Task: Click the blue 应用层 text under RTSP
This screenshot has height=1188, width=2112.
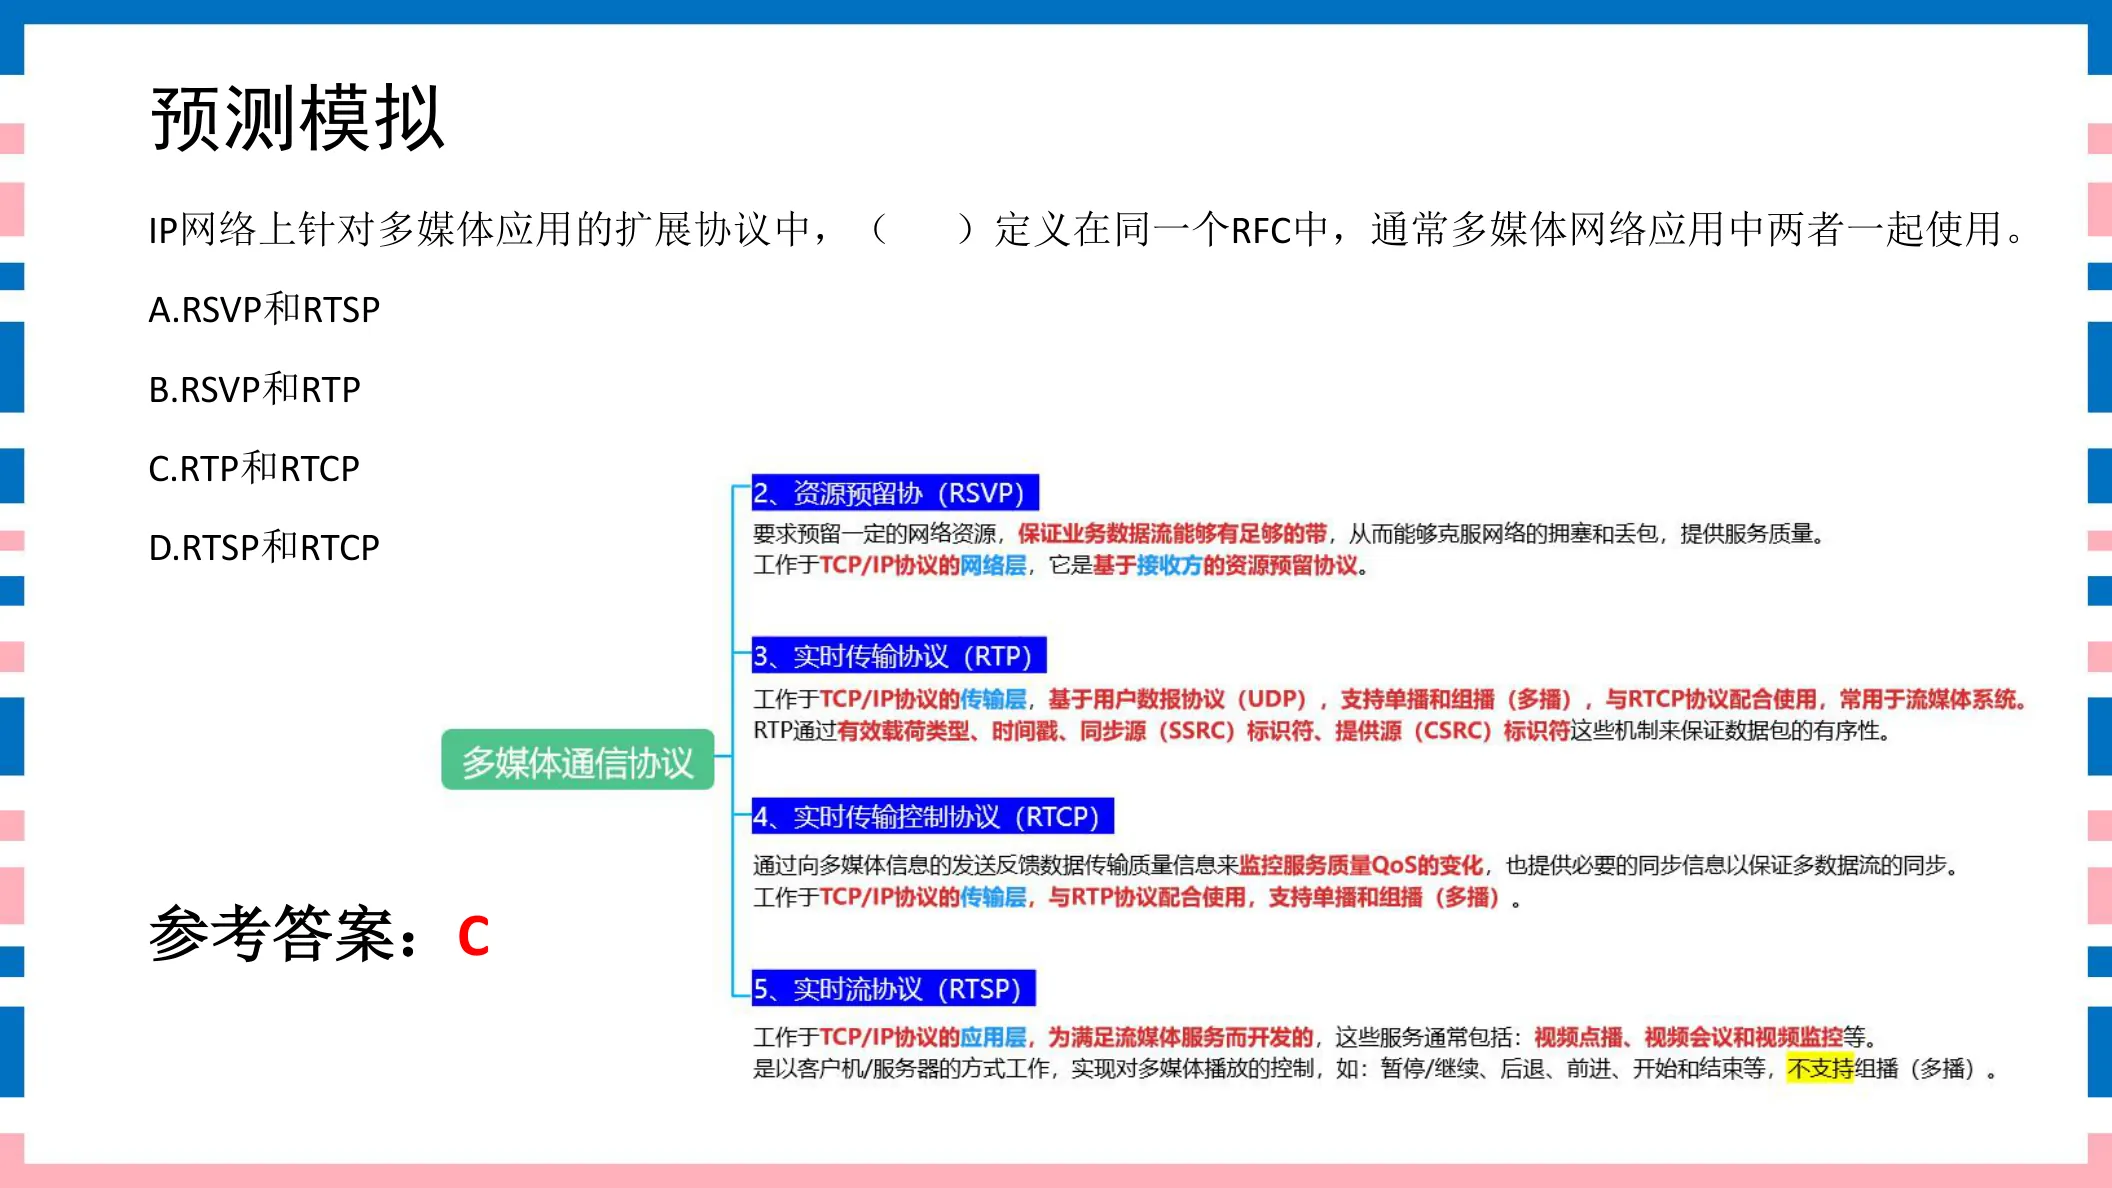Action: 993,1037
